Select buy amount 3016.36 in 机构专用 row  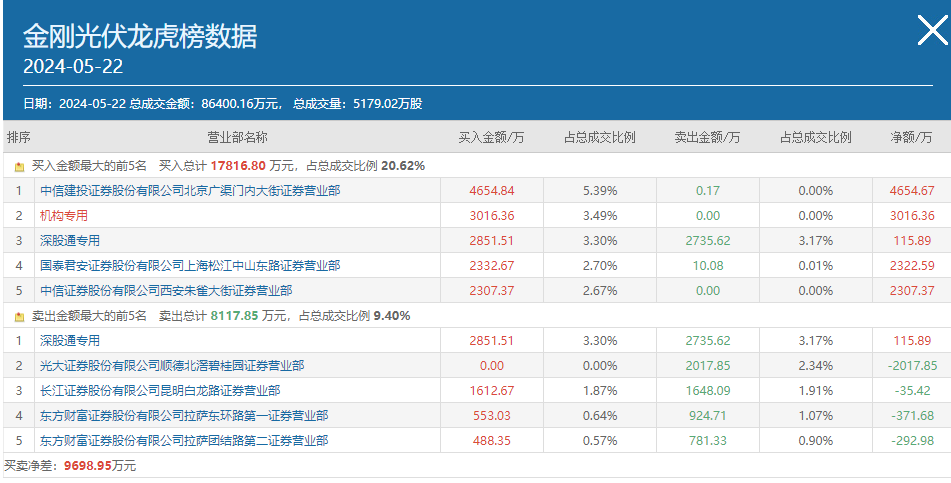[491, 215]
